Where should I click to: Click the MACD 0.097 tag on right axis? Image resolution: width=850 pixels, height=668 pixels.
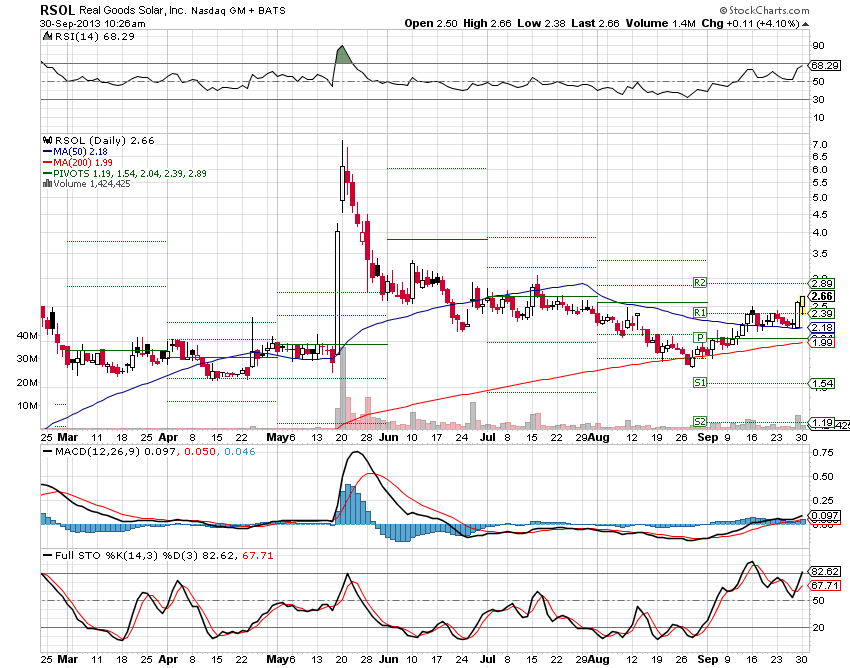click(825, 515)
